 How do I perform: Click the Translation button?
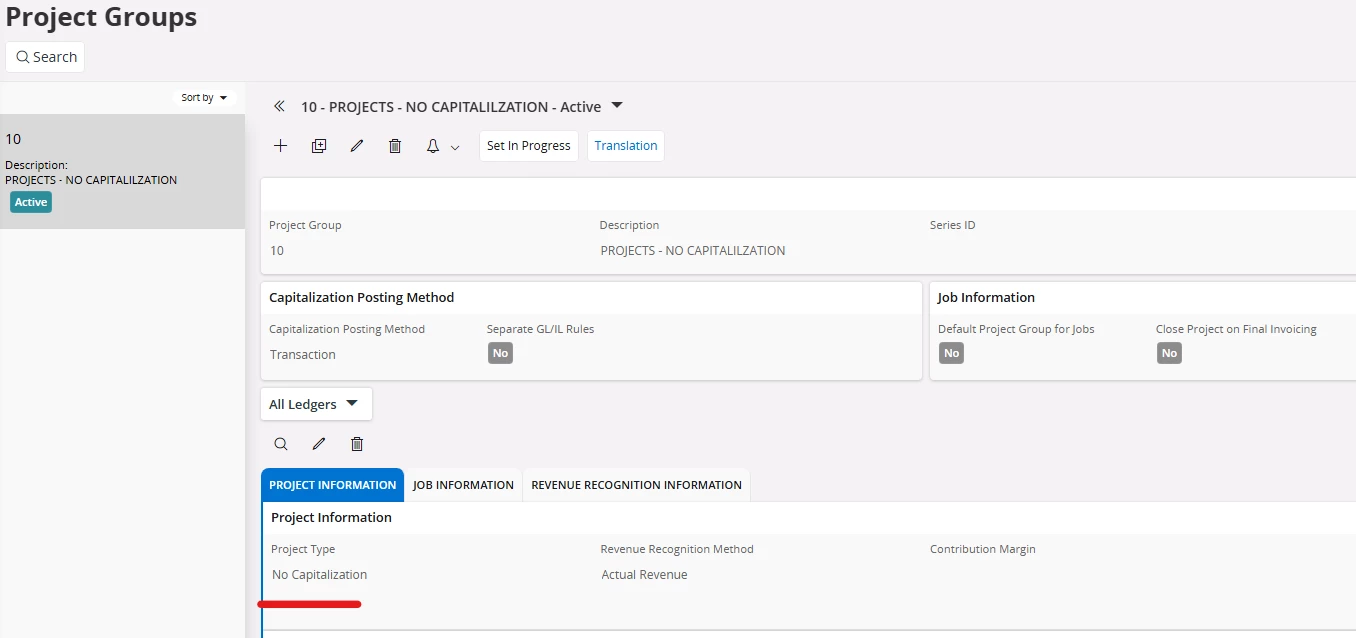[626, 146]
